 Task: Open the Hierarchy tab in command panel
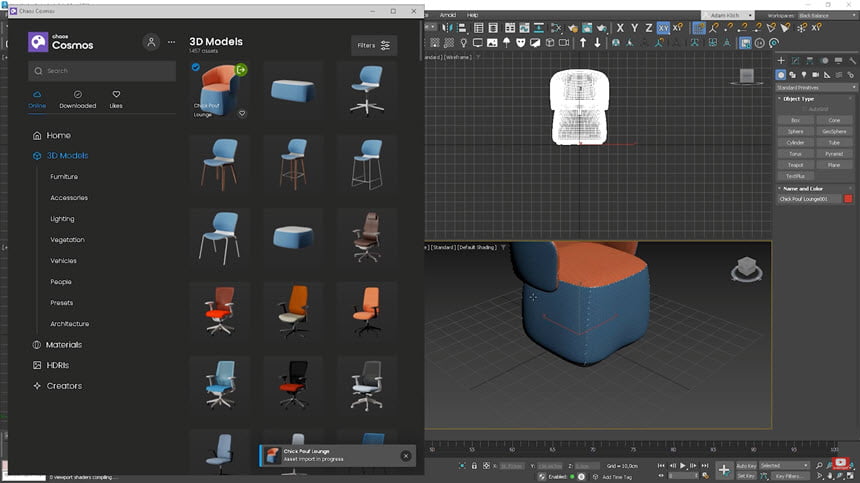point(810,60)
